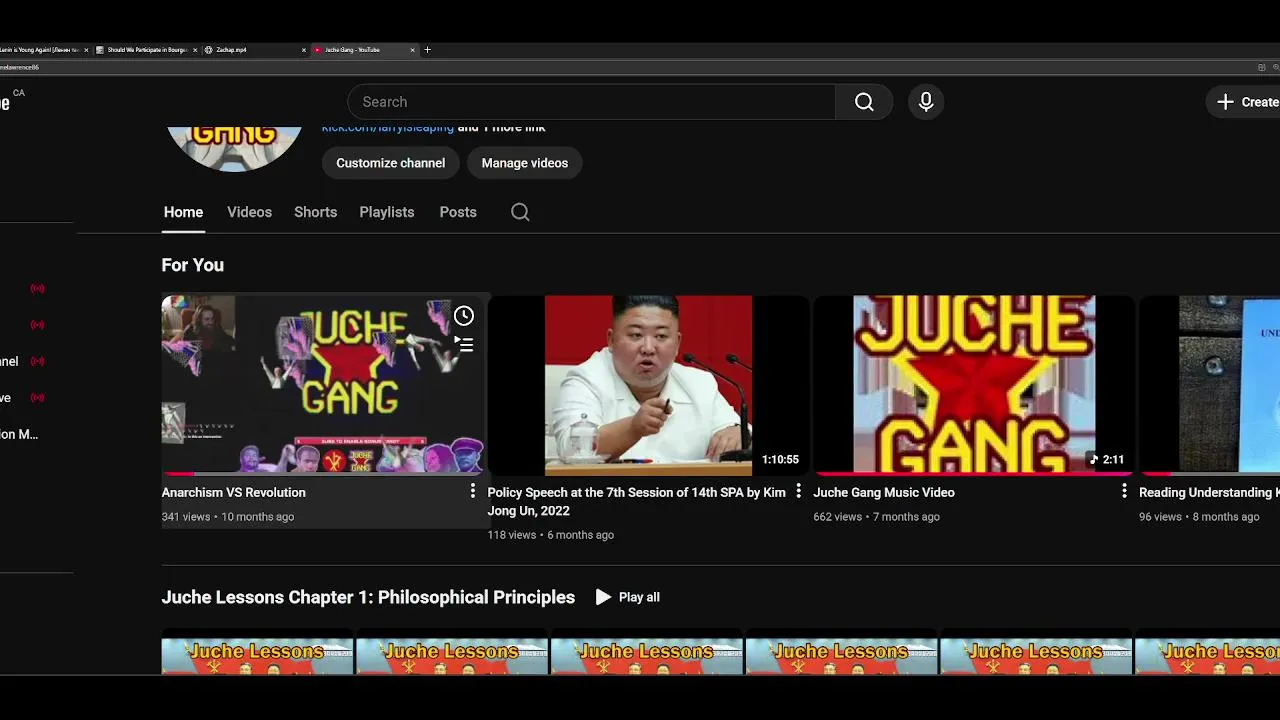The height and width of the screenshot is (720, 1280).
Task: Open more options for Anarchism VS Revolution
Action: point(473,491)
